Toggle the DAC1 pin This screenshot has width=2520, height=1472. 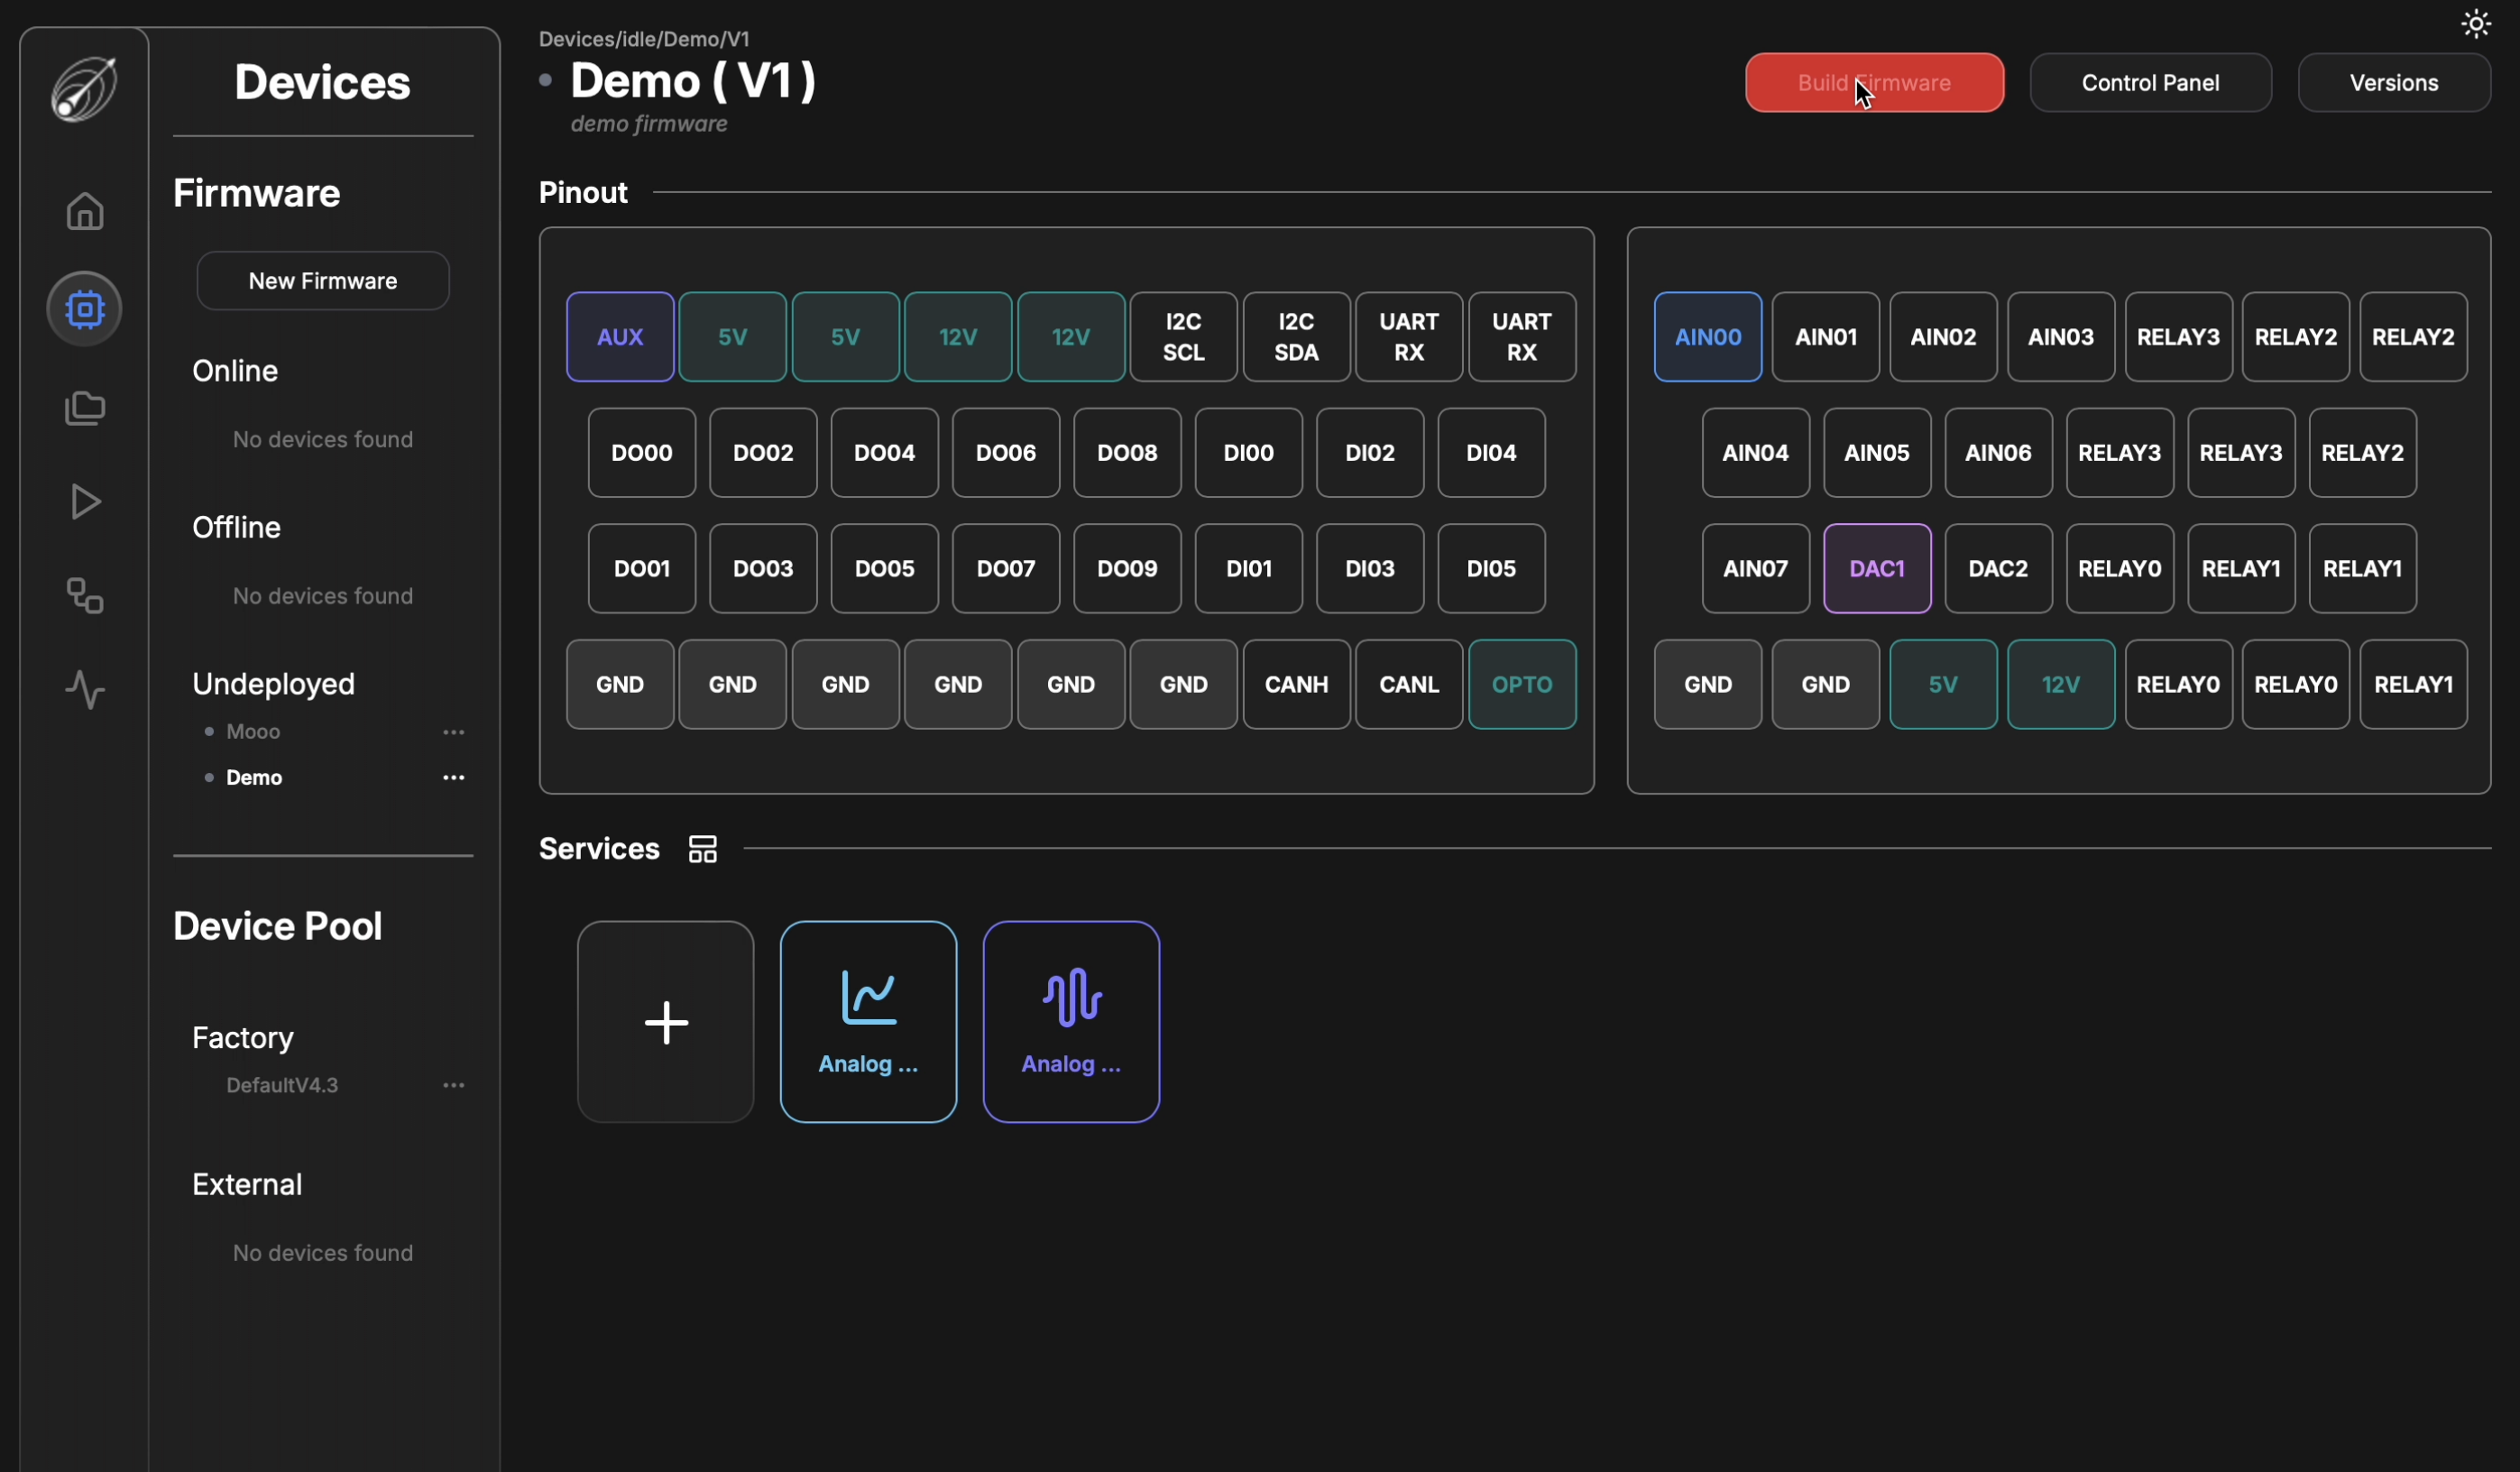click(x=1877, y=569)
